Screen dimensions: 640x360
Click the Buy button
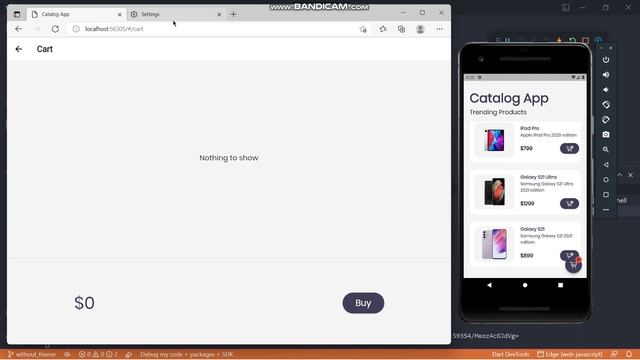tap(363, 303)
